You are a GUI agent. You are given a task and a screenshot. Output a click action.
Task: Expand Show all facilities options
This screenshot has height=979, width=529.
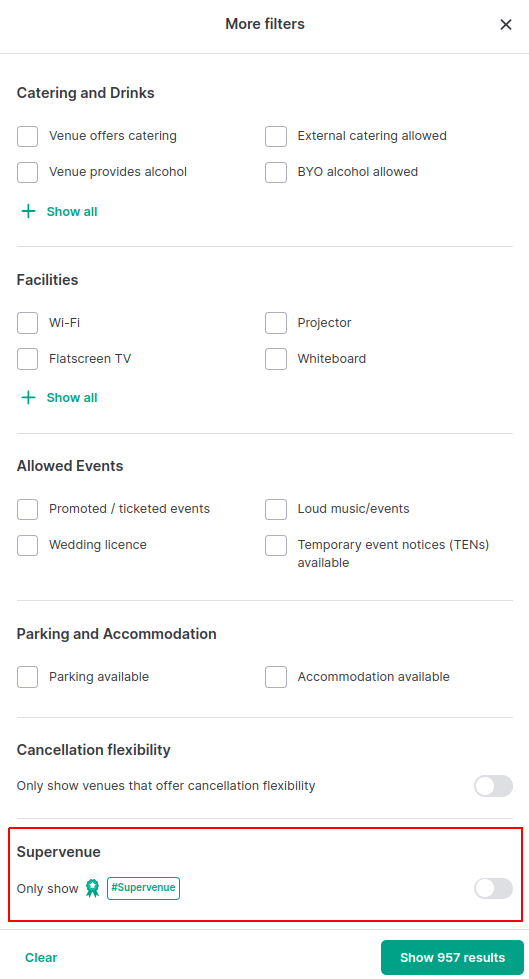[x=72, y=398]
